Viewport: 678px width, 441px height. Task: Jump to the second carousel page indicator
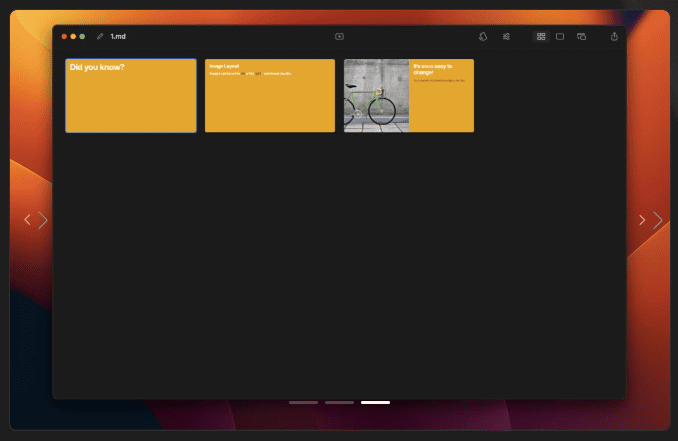point(339,403)
